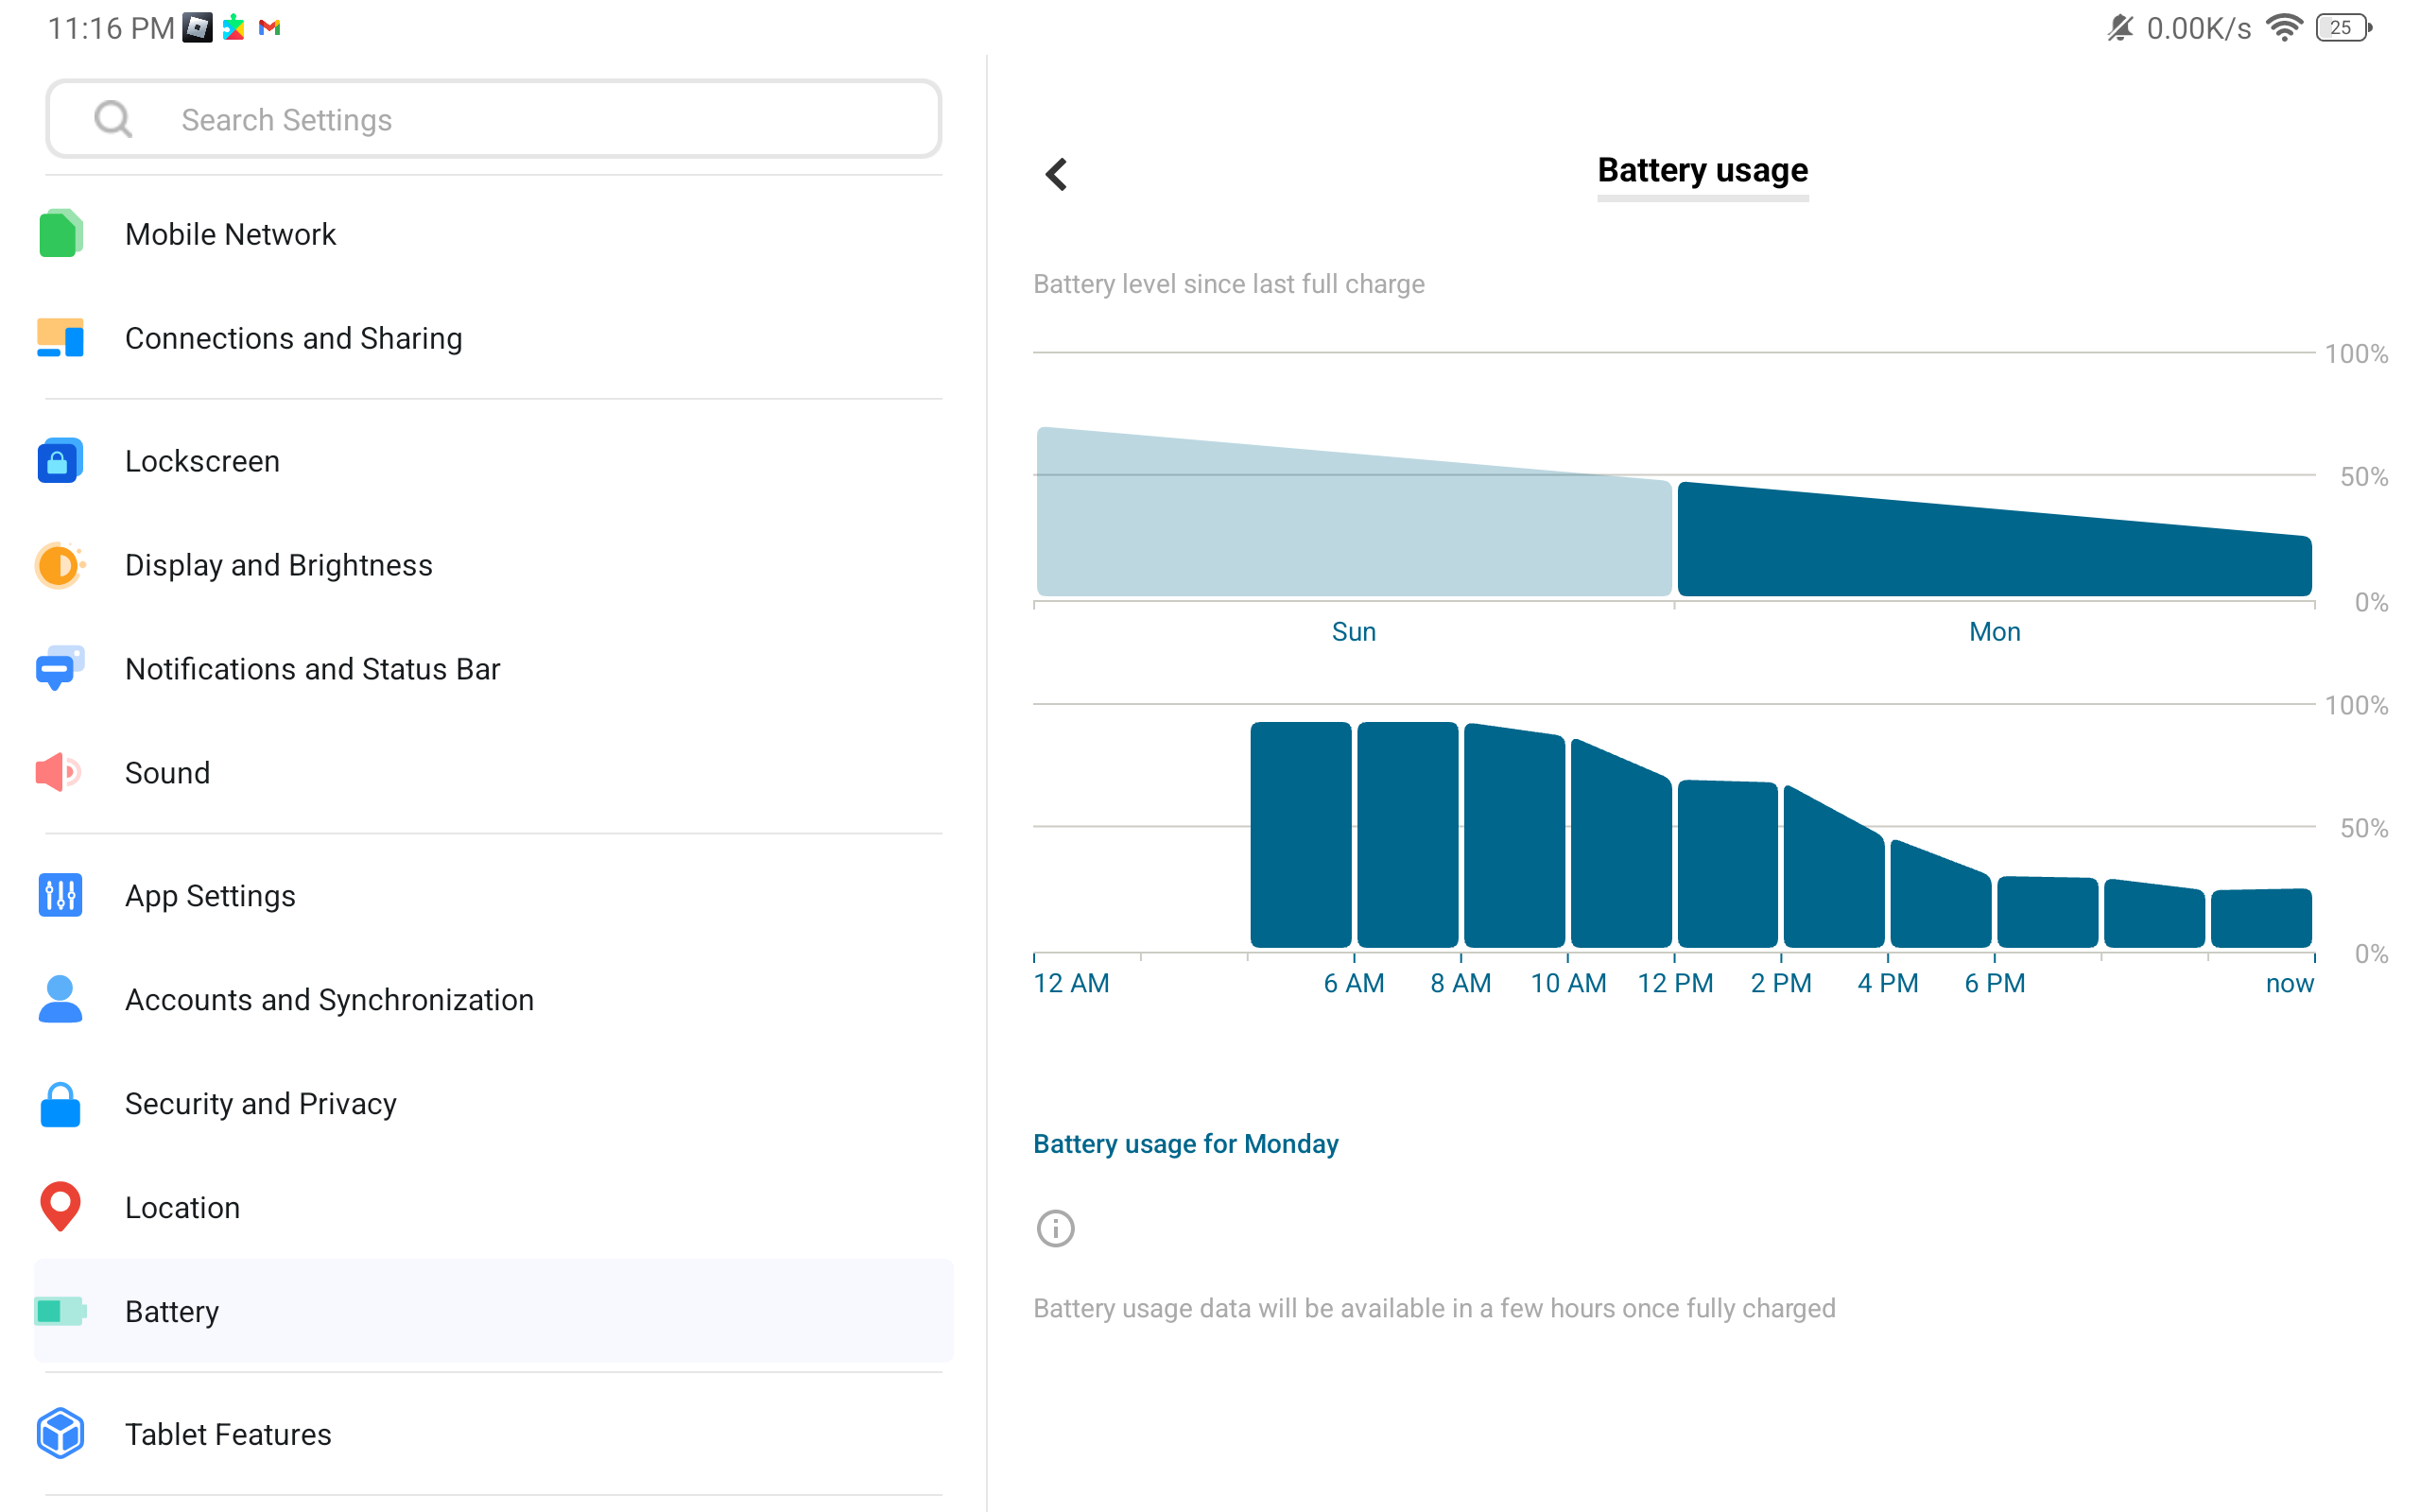Tap Notifications and Status Bar icon
Screen dimensions: 2420x1512
(60, 668)
